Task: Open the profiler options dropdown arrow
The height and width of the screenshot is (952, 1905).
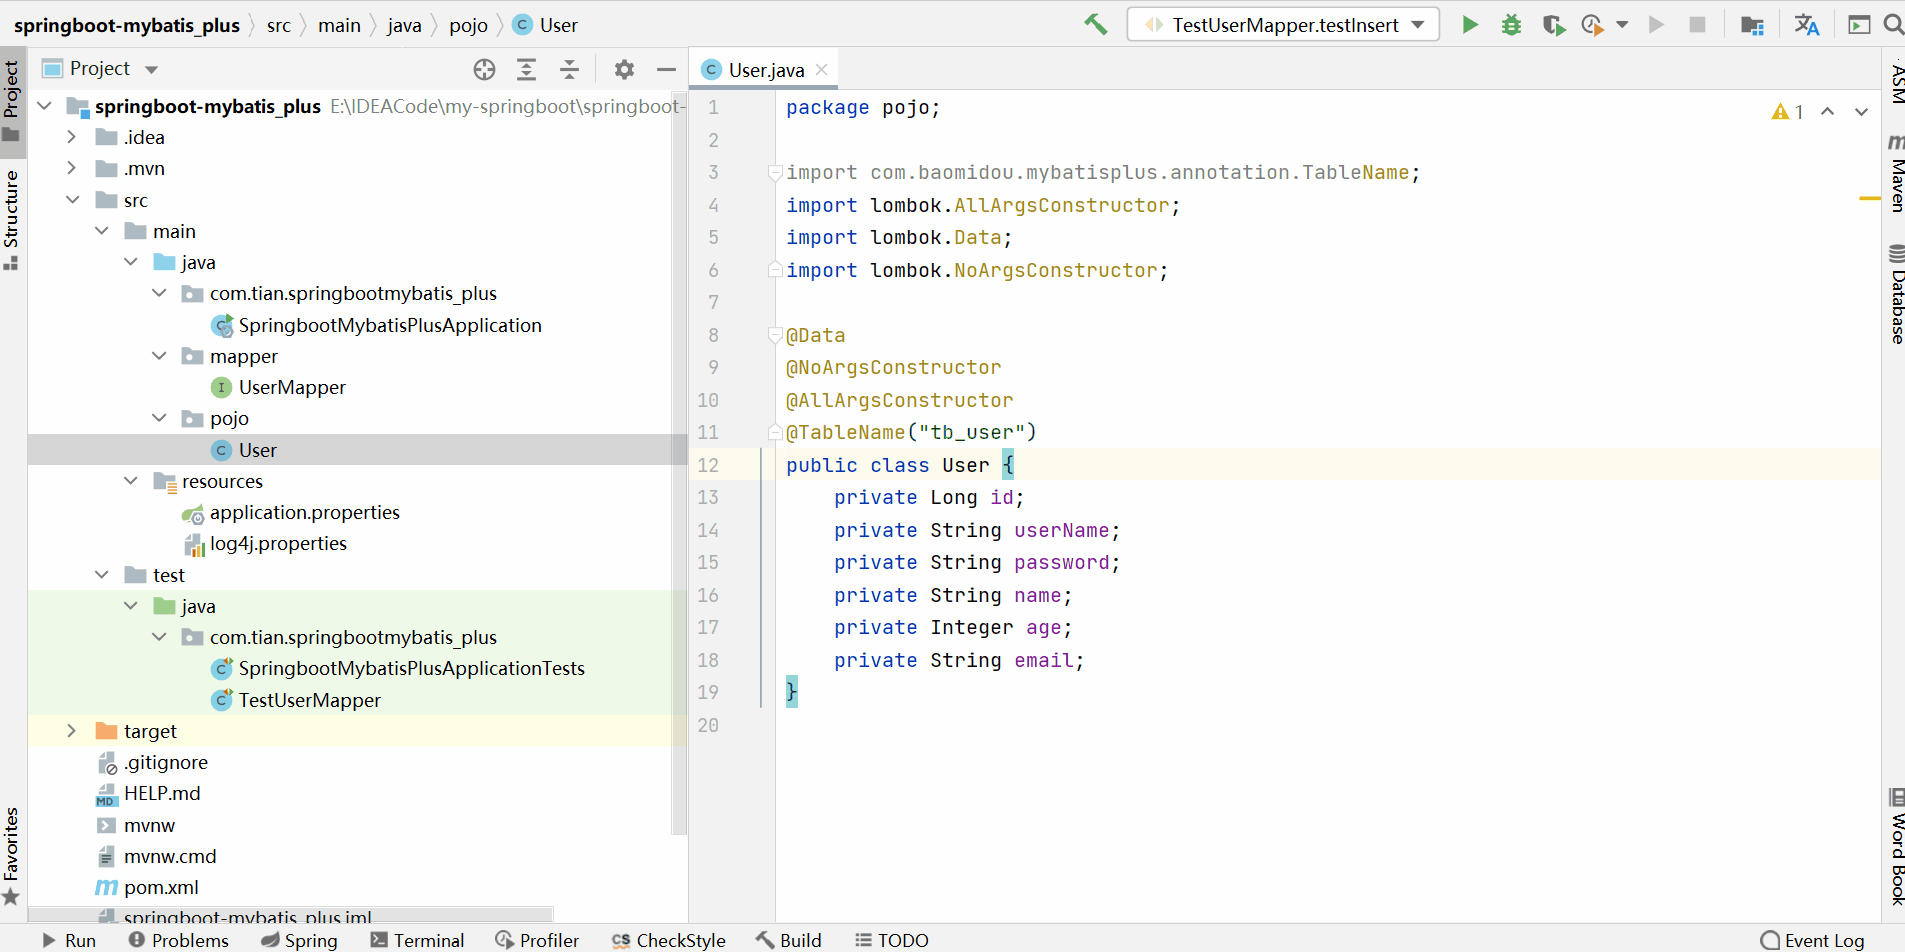Action: pyautogui.click(x=1622, y=24)
